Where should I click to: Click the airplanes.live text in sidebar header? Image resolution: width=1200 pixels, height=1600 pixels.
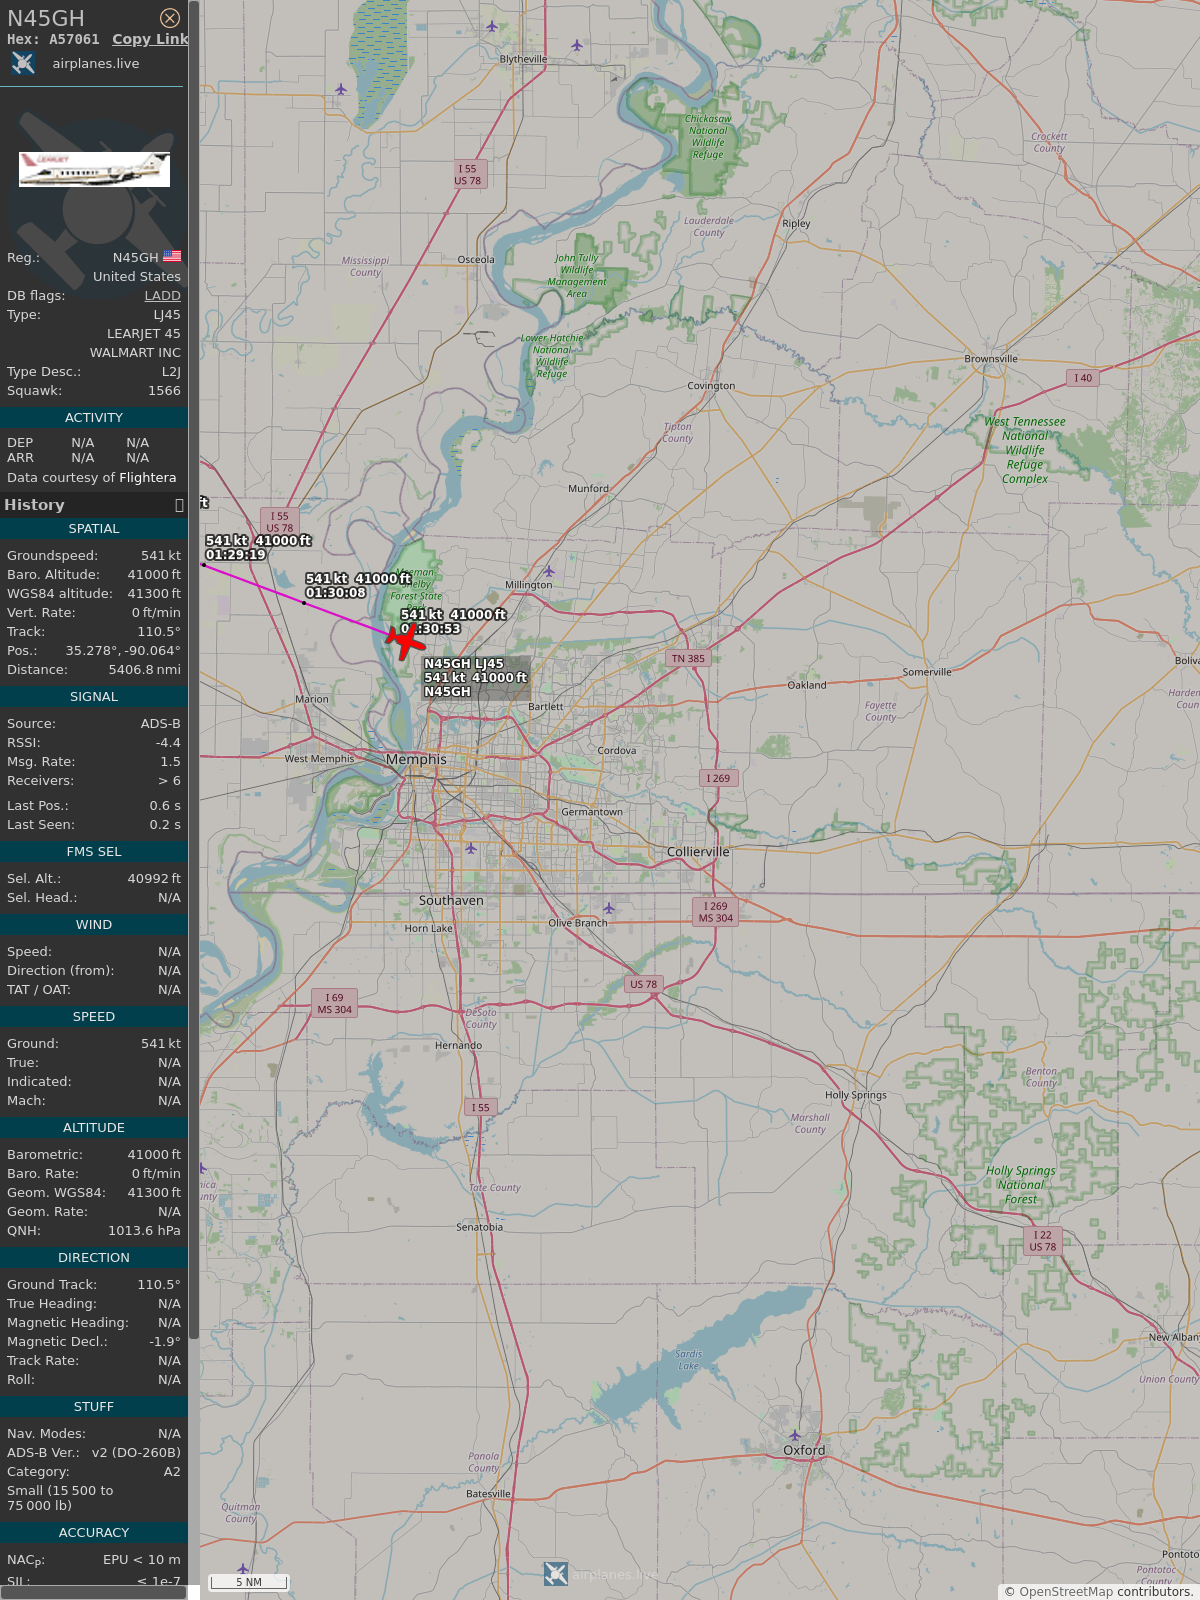pos(96,64)
